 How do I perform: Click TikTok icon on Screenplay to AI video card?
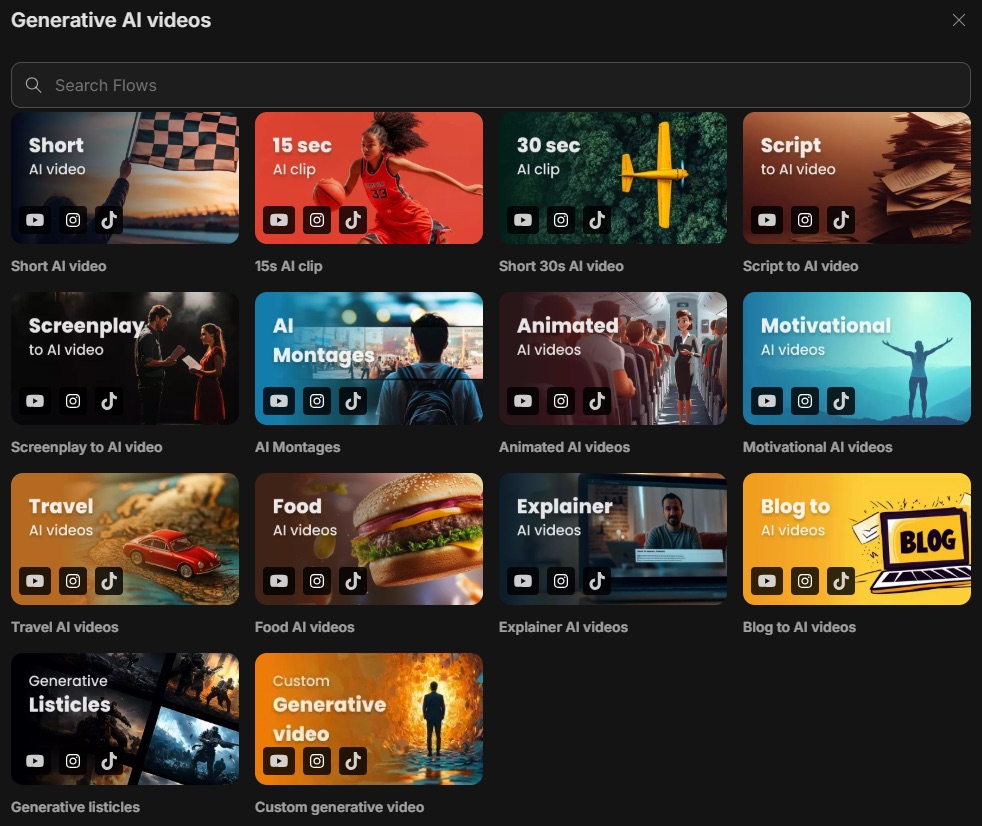[x=109, y=401]
